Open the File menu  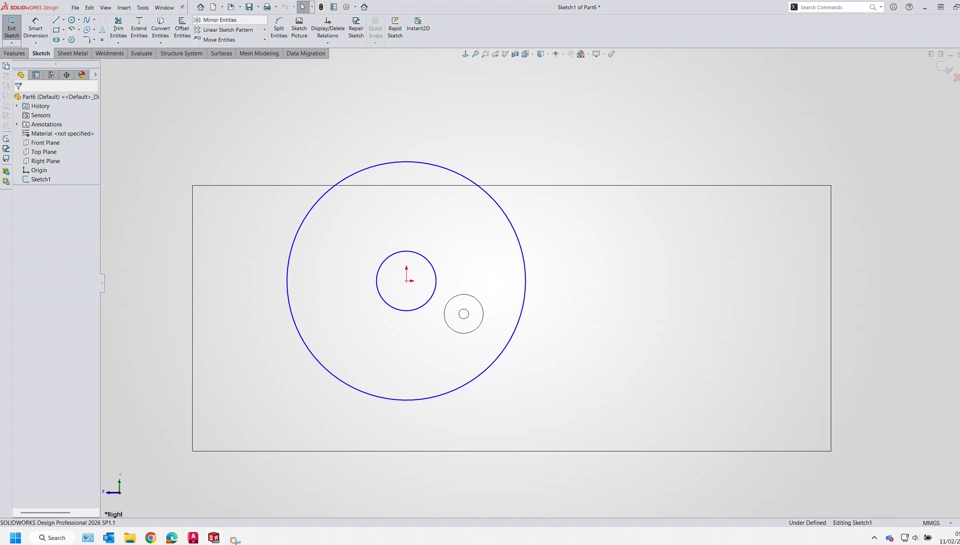coord(75,7)
